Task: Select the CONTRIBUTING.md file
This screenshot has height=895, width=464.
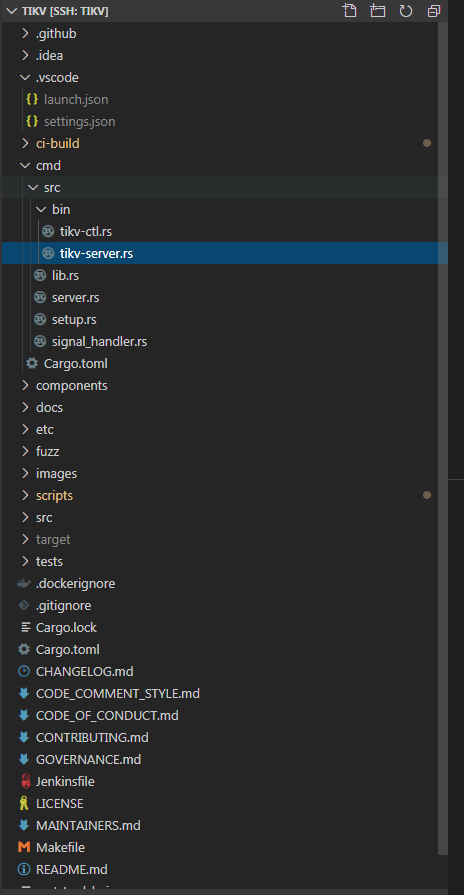Action: pyautogui.click(x=92, y=737)
